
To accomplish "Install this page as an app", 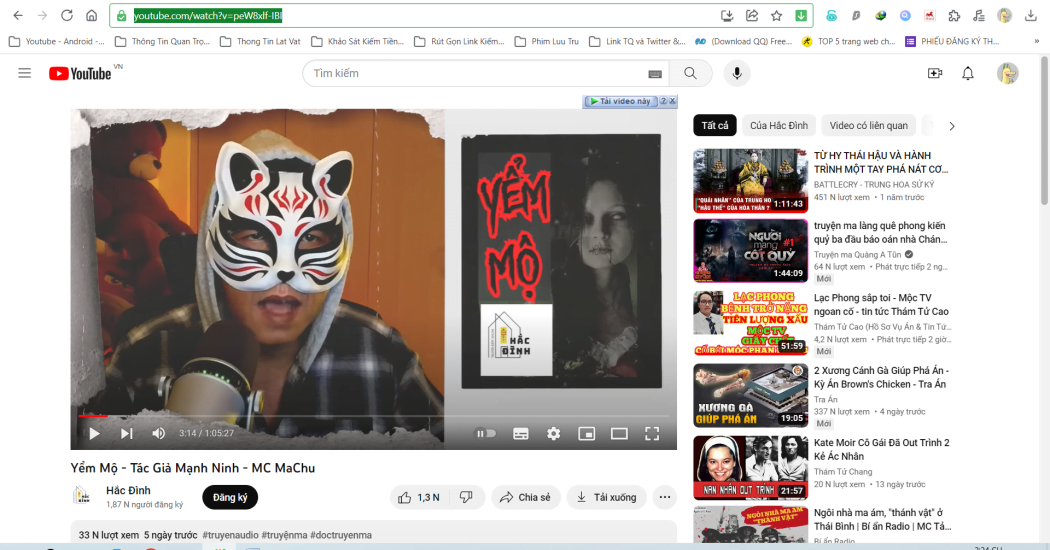I will click(727, 15).
